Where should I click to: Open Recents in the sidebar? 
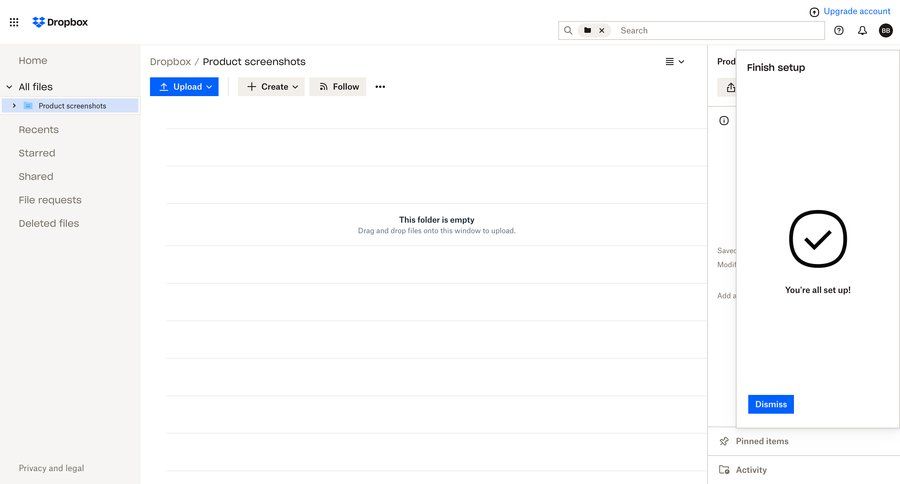click(38, 130)
